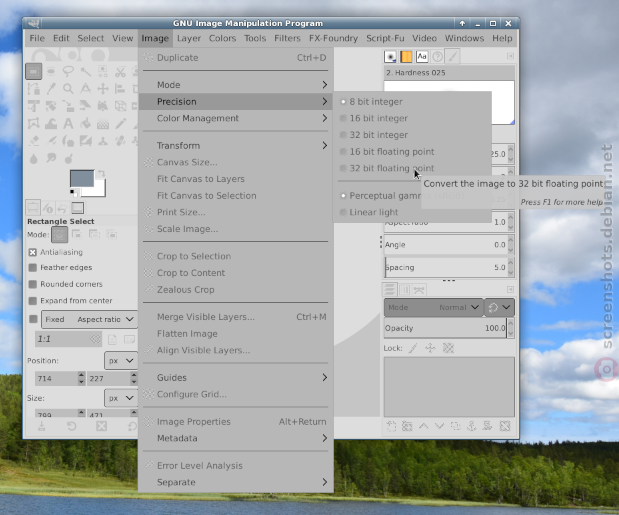This screenshot has height=515, width=619.
Task: Select the Scissors Select tool
Action: [x=120, y=72]
